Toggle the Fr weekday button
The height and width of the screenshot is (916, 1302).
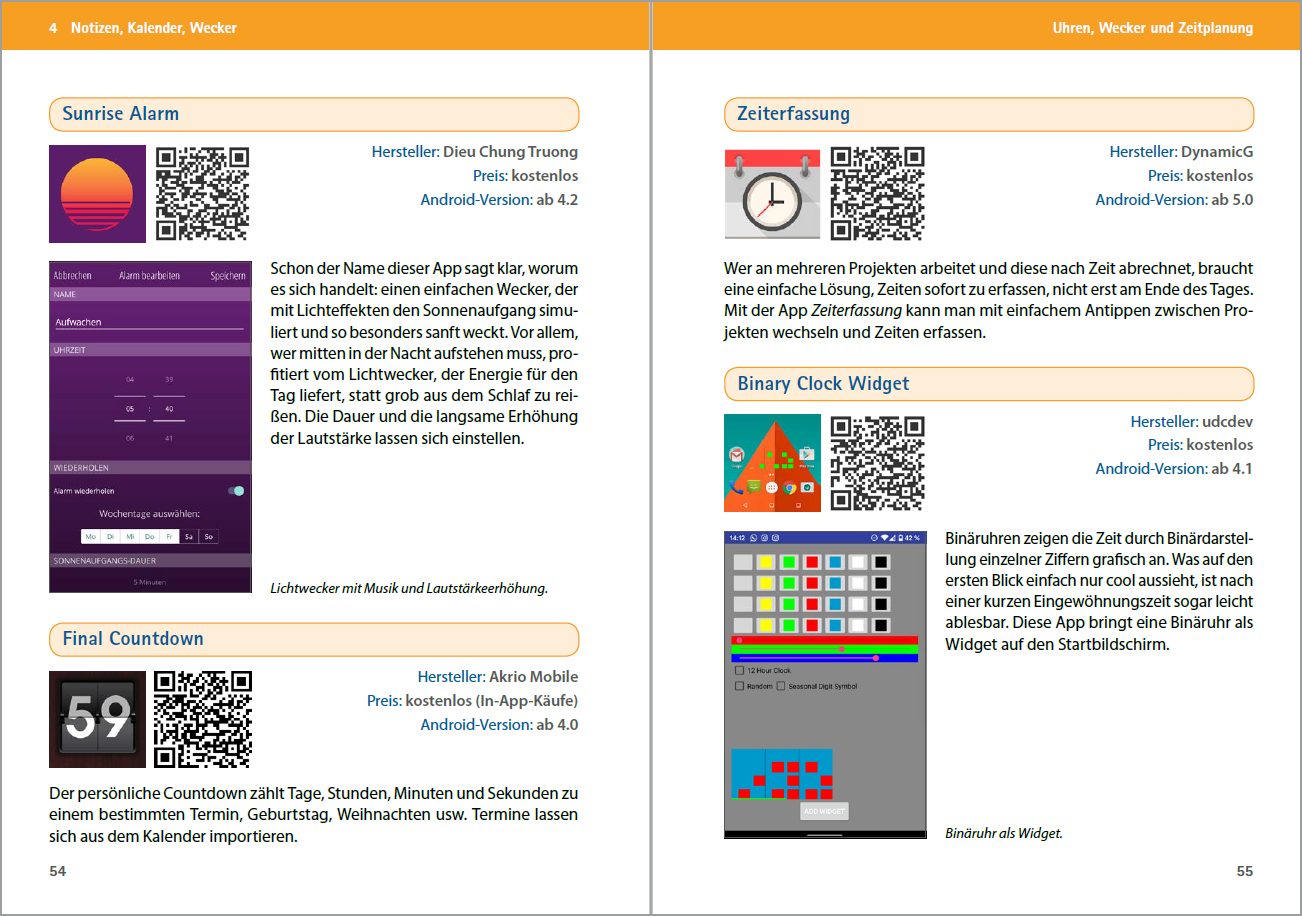[169, 537]
